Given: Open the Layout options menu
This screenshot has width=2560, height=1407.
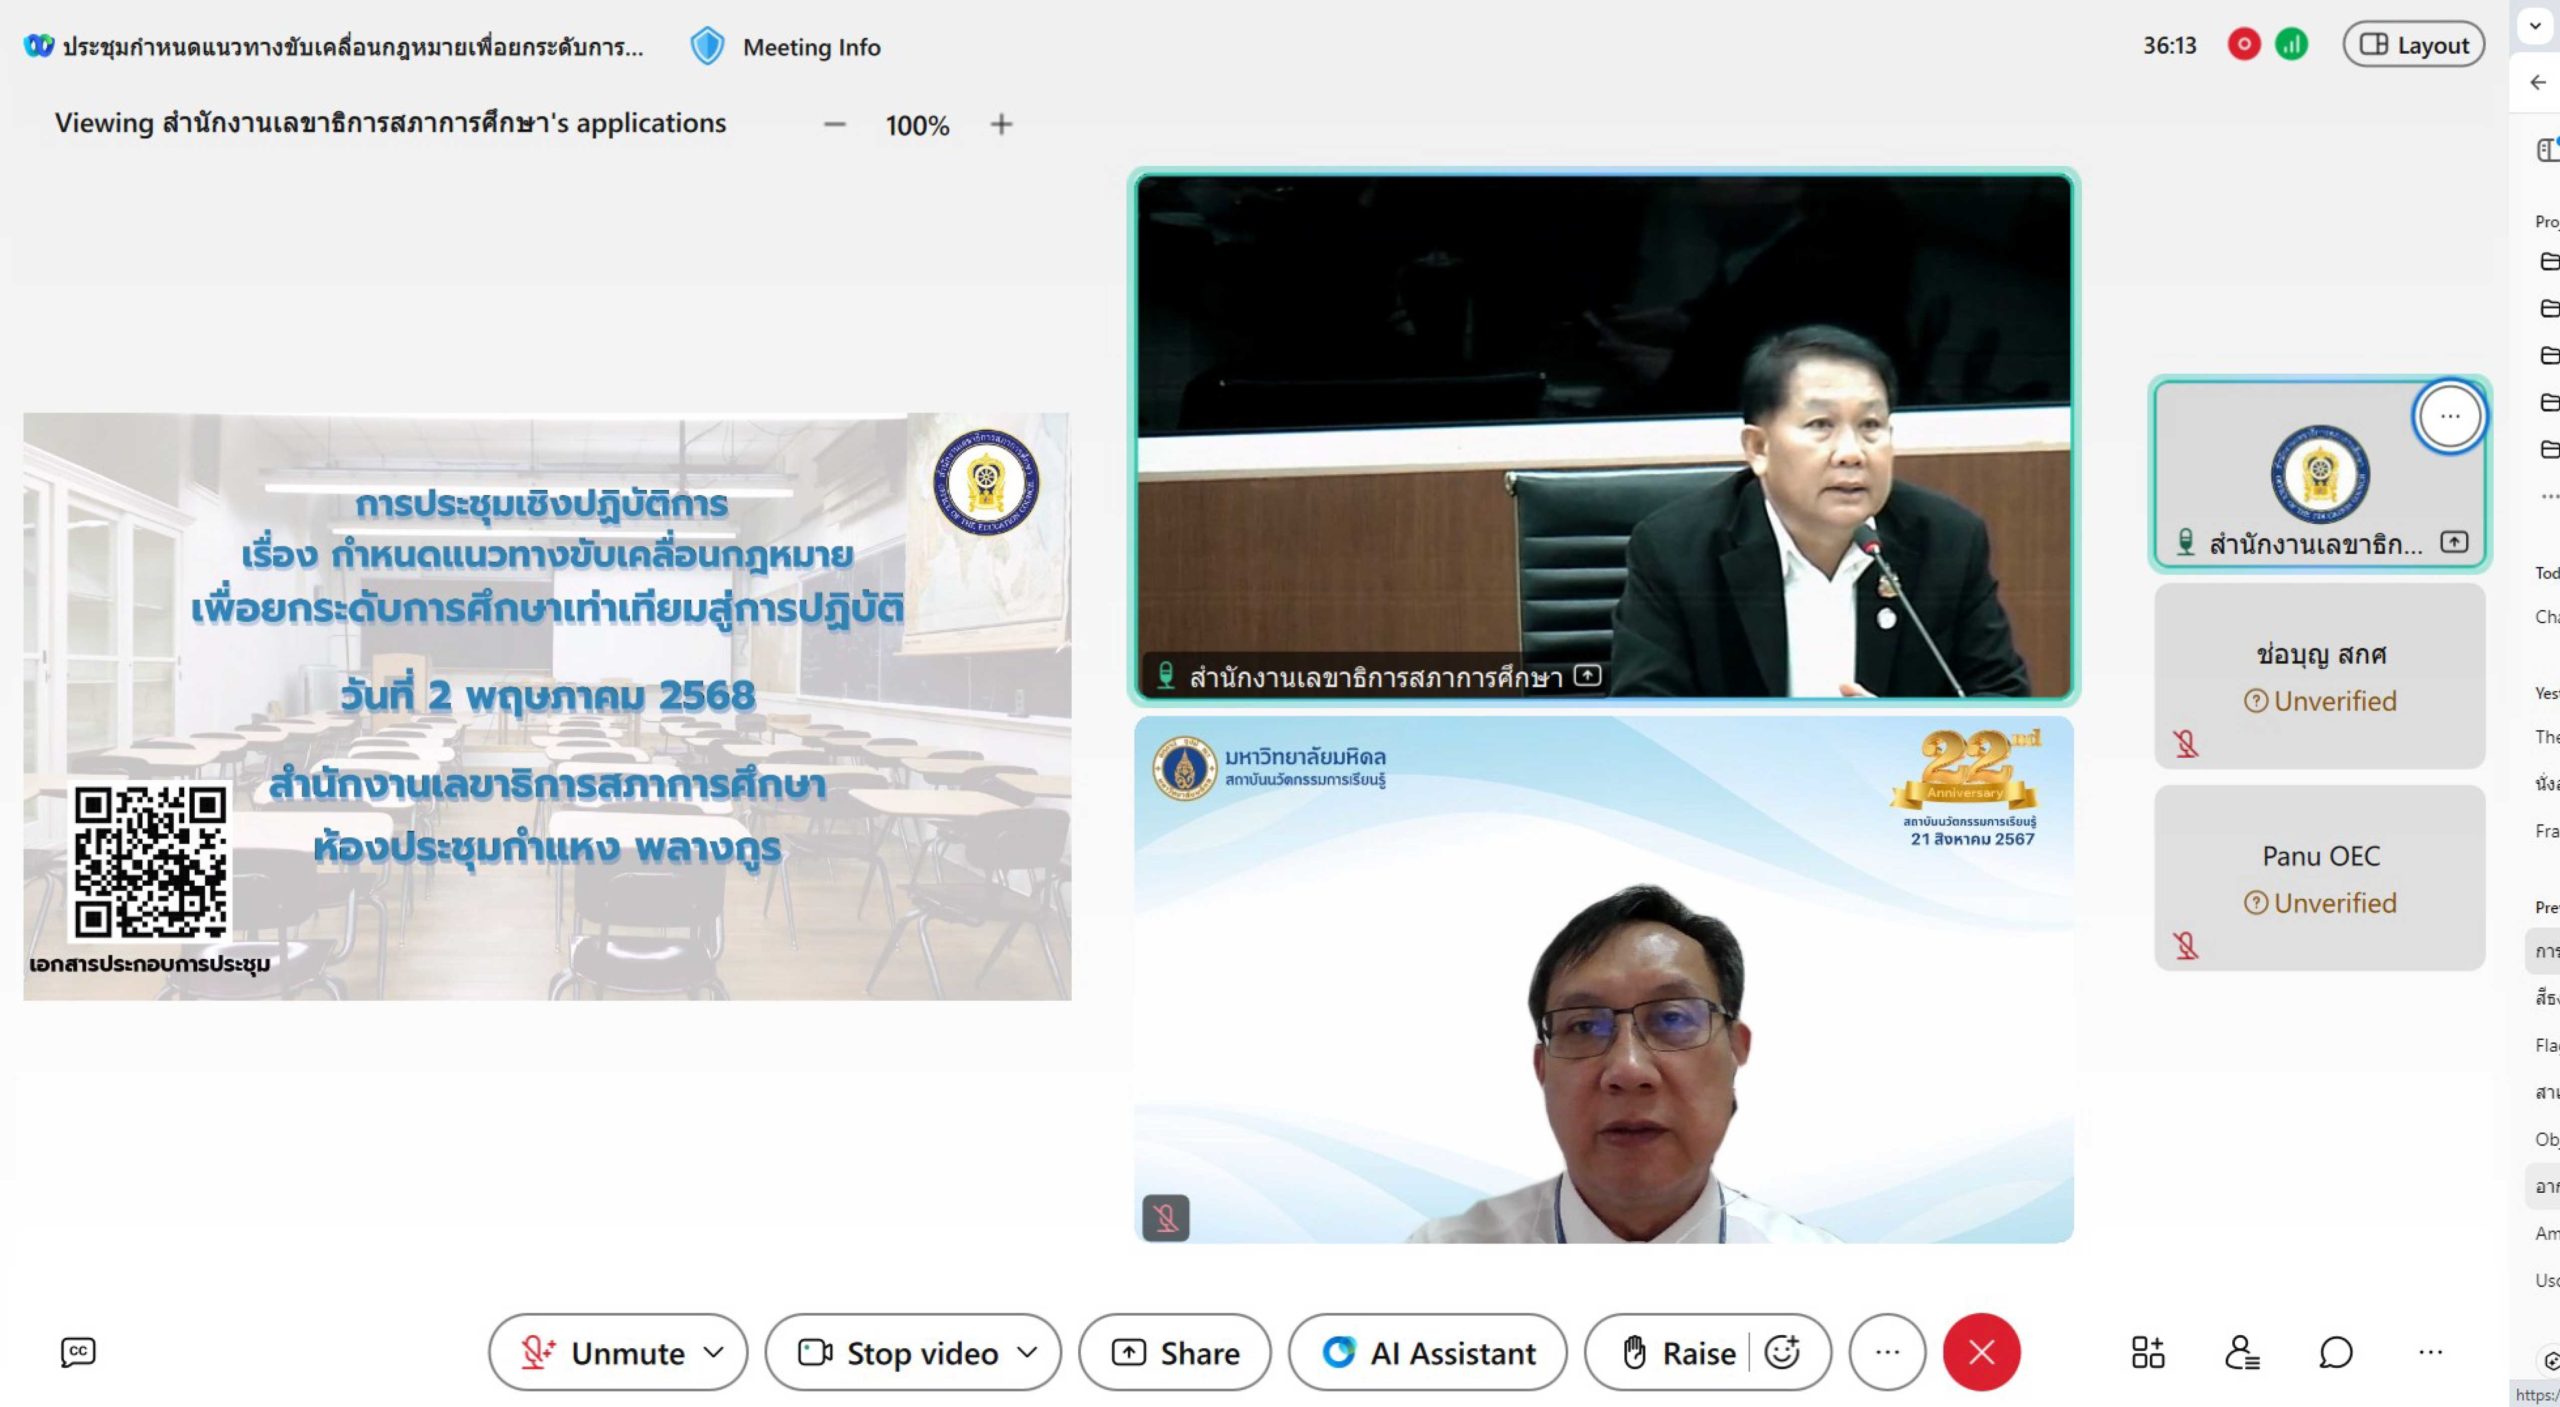Looking at the screenshot, I should (x=2413, y=45).
